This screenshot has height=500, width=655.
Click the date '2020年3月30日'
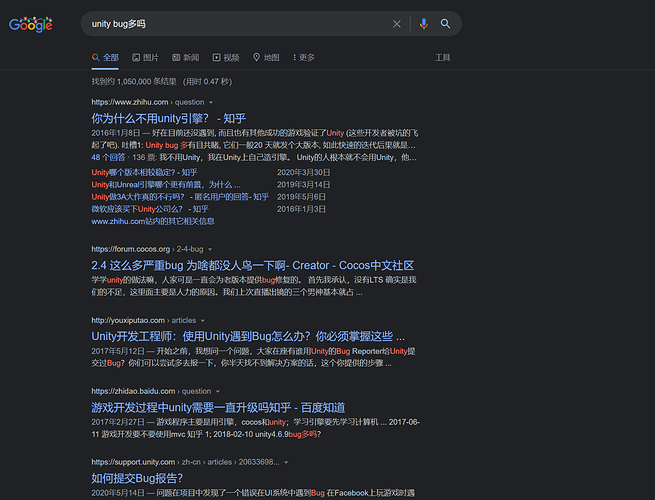(x=303, y=173)
